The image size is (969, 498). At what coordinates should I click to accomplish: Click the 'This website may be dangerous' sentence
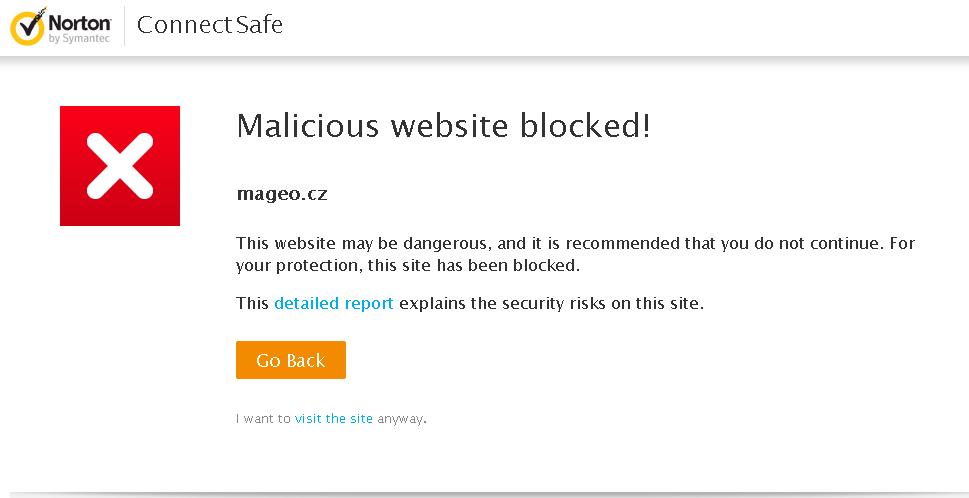pos(362,243)
